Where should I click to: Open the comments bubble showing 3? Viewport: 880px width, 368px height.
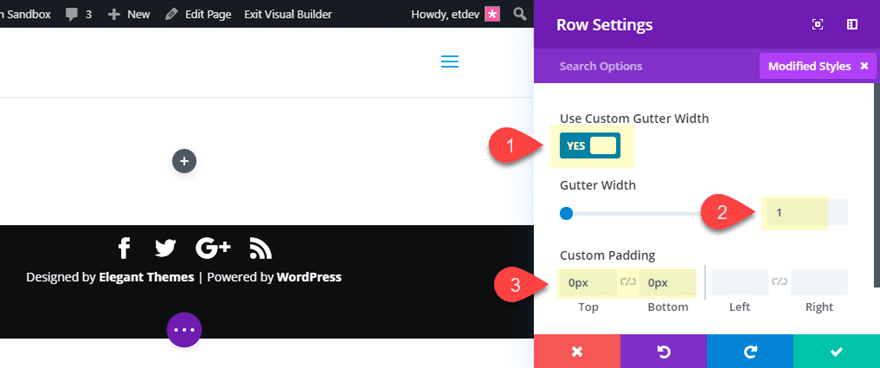click(78, 14)
